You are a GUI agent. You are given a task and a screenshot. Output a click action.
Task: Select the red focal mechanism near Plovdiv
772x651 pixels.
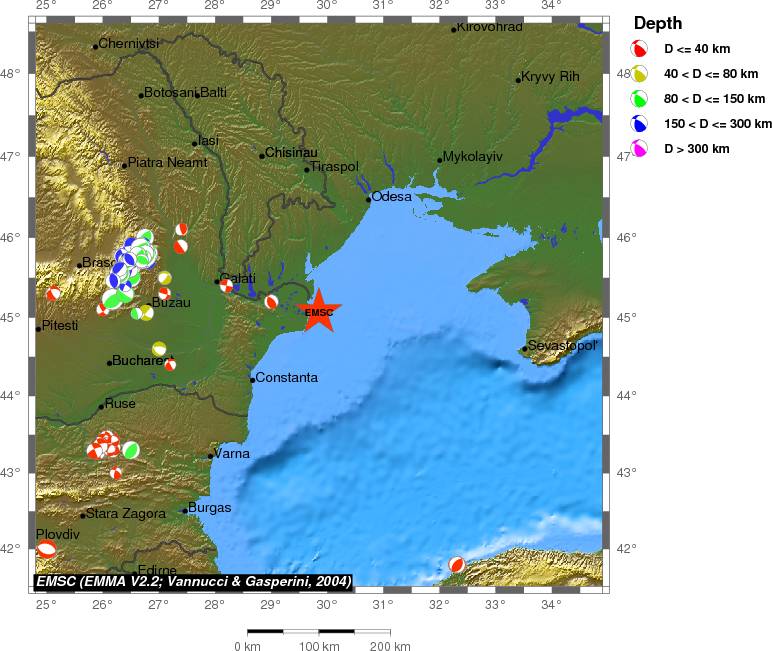[x=46, y=549]
